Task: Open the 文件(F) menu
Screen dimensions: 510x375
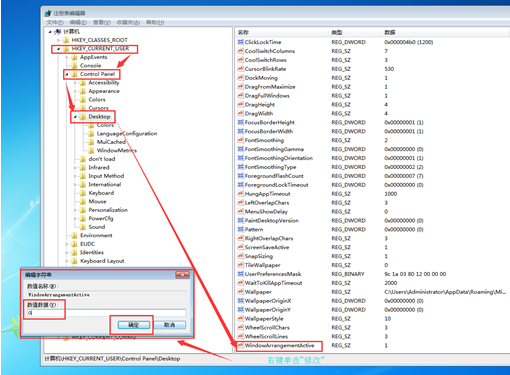Action: [x=55, y=22]
